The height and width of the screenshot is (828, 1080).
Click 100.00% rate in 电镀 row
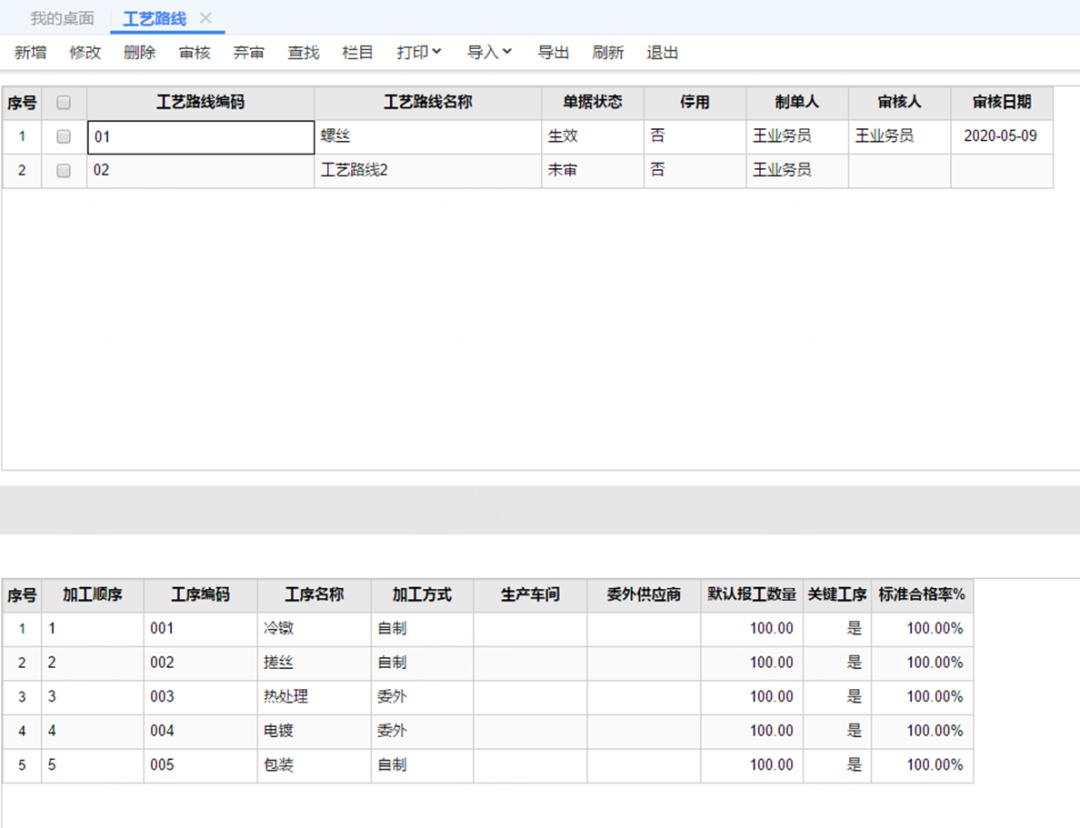coord(922,731)
